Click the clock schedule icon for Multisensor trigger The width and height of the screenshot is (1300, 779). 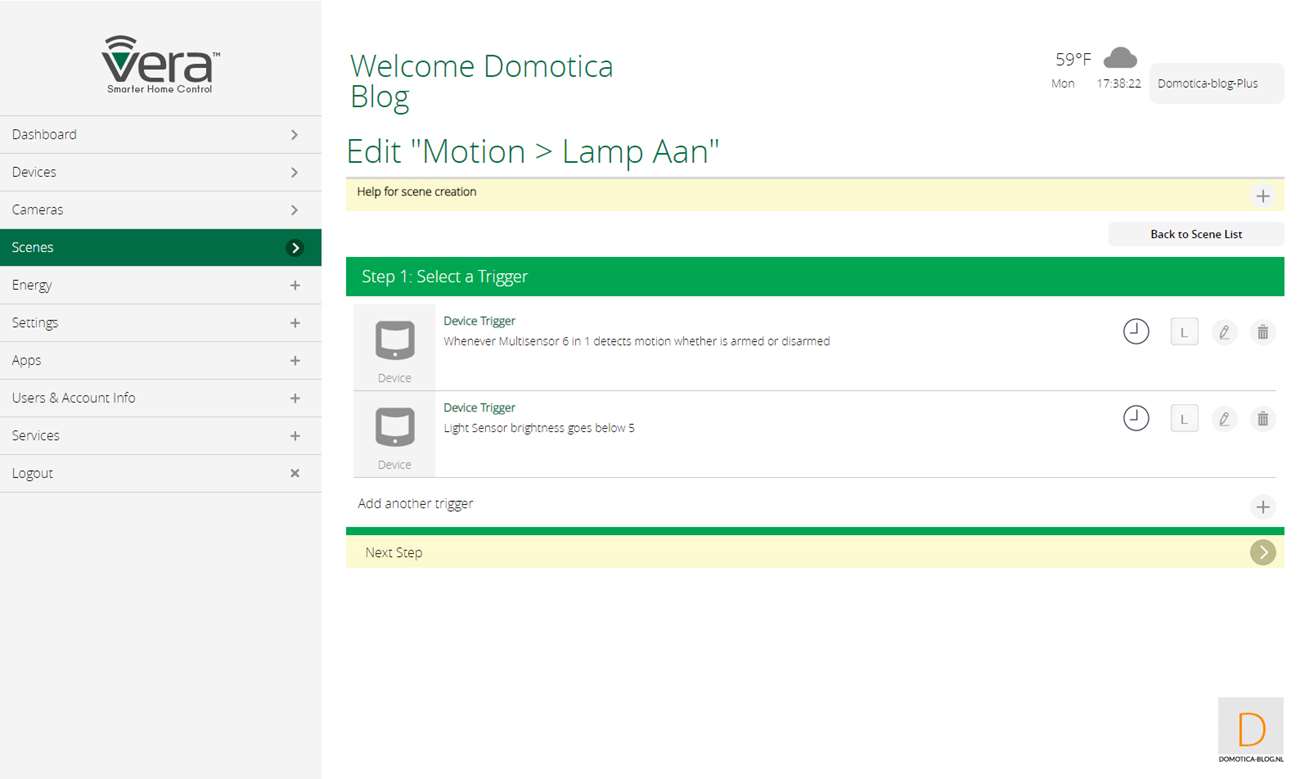pyautogui.click(x=1136, y=332)
